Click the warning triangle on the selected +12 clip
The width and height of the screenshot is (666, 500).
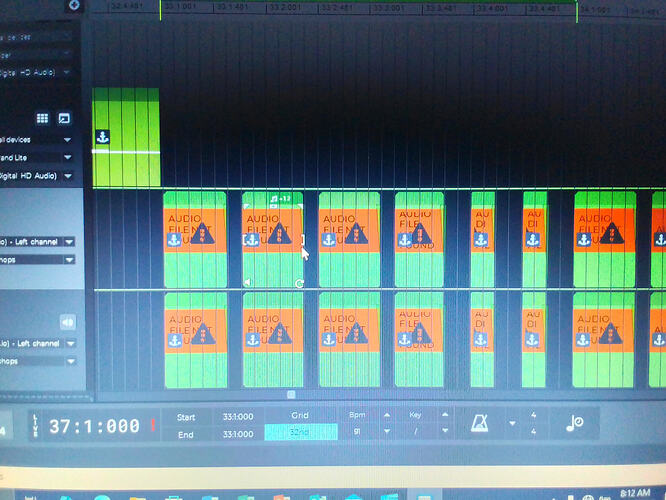[x=280, y=234]
